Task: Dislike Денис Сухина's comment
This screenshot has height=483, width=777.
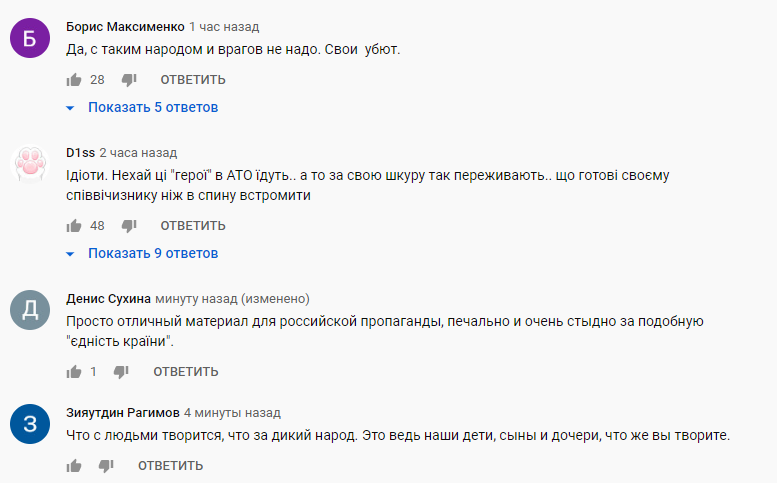Action: (x=121, y=372)
